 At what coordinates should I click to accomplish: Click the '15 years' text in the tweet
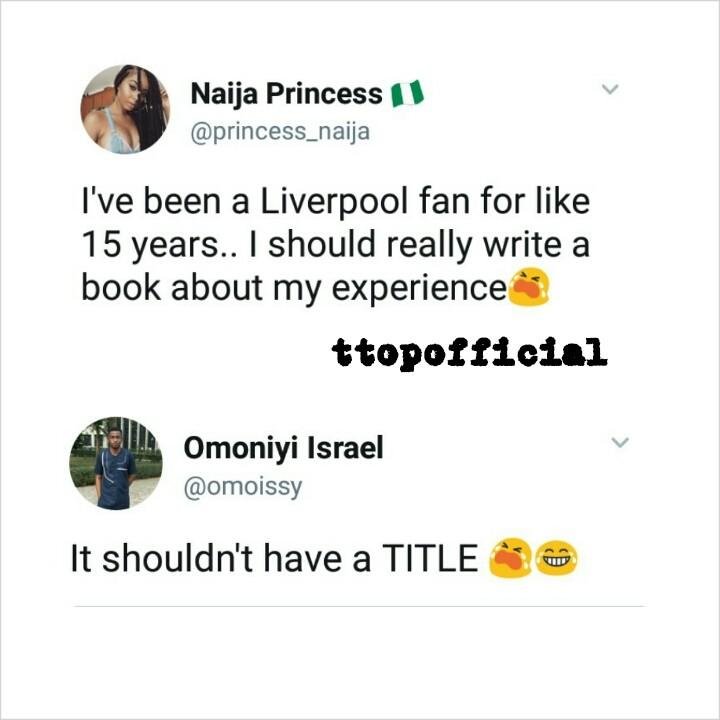(152, 245)
